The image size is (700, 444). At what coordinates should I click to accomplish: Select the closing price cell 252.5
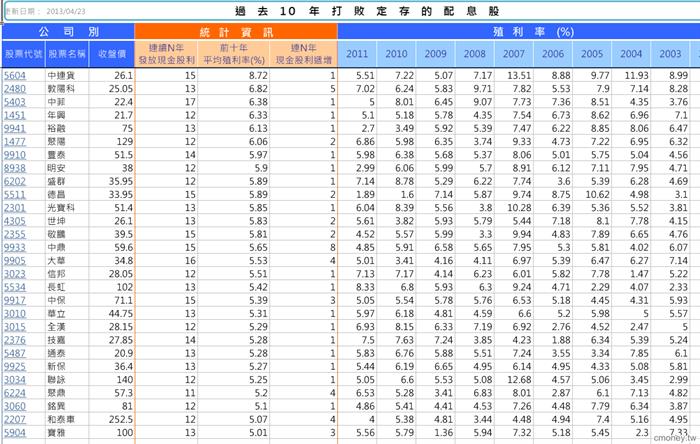pos(112,419)
